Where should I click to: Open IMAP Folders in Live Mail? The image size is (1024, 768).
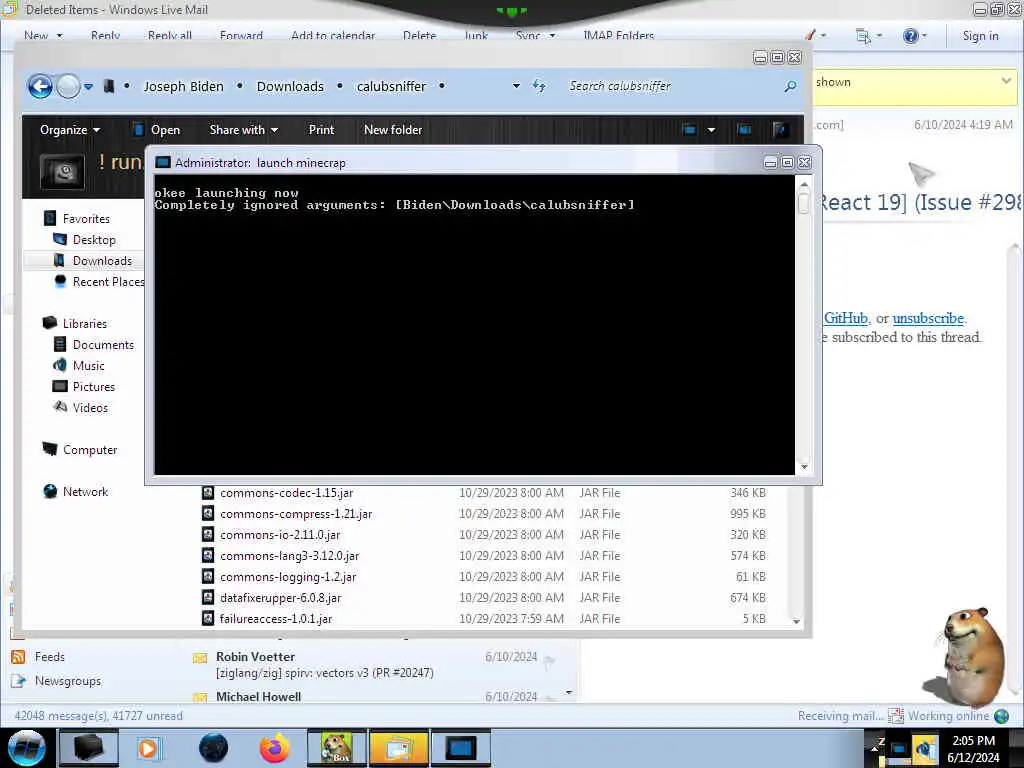coord(618,35)
